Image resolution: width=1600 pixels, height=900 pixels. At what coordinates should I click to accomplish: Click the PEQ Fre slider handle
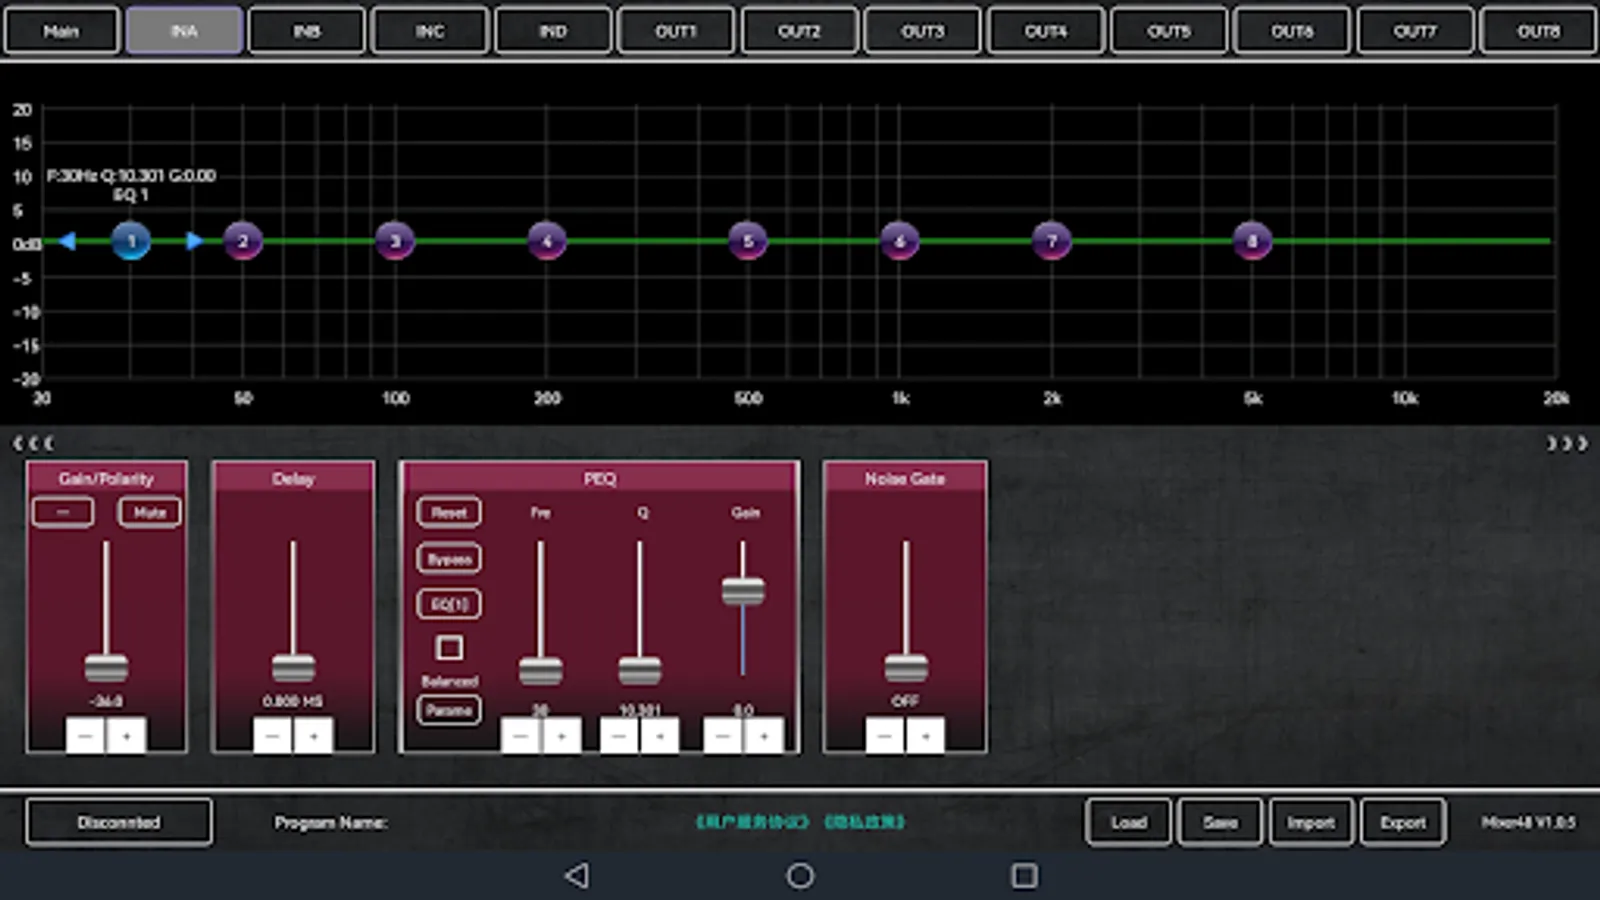point(541,671)
